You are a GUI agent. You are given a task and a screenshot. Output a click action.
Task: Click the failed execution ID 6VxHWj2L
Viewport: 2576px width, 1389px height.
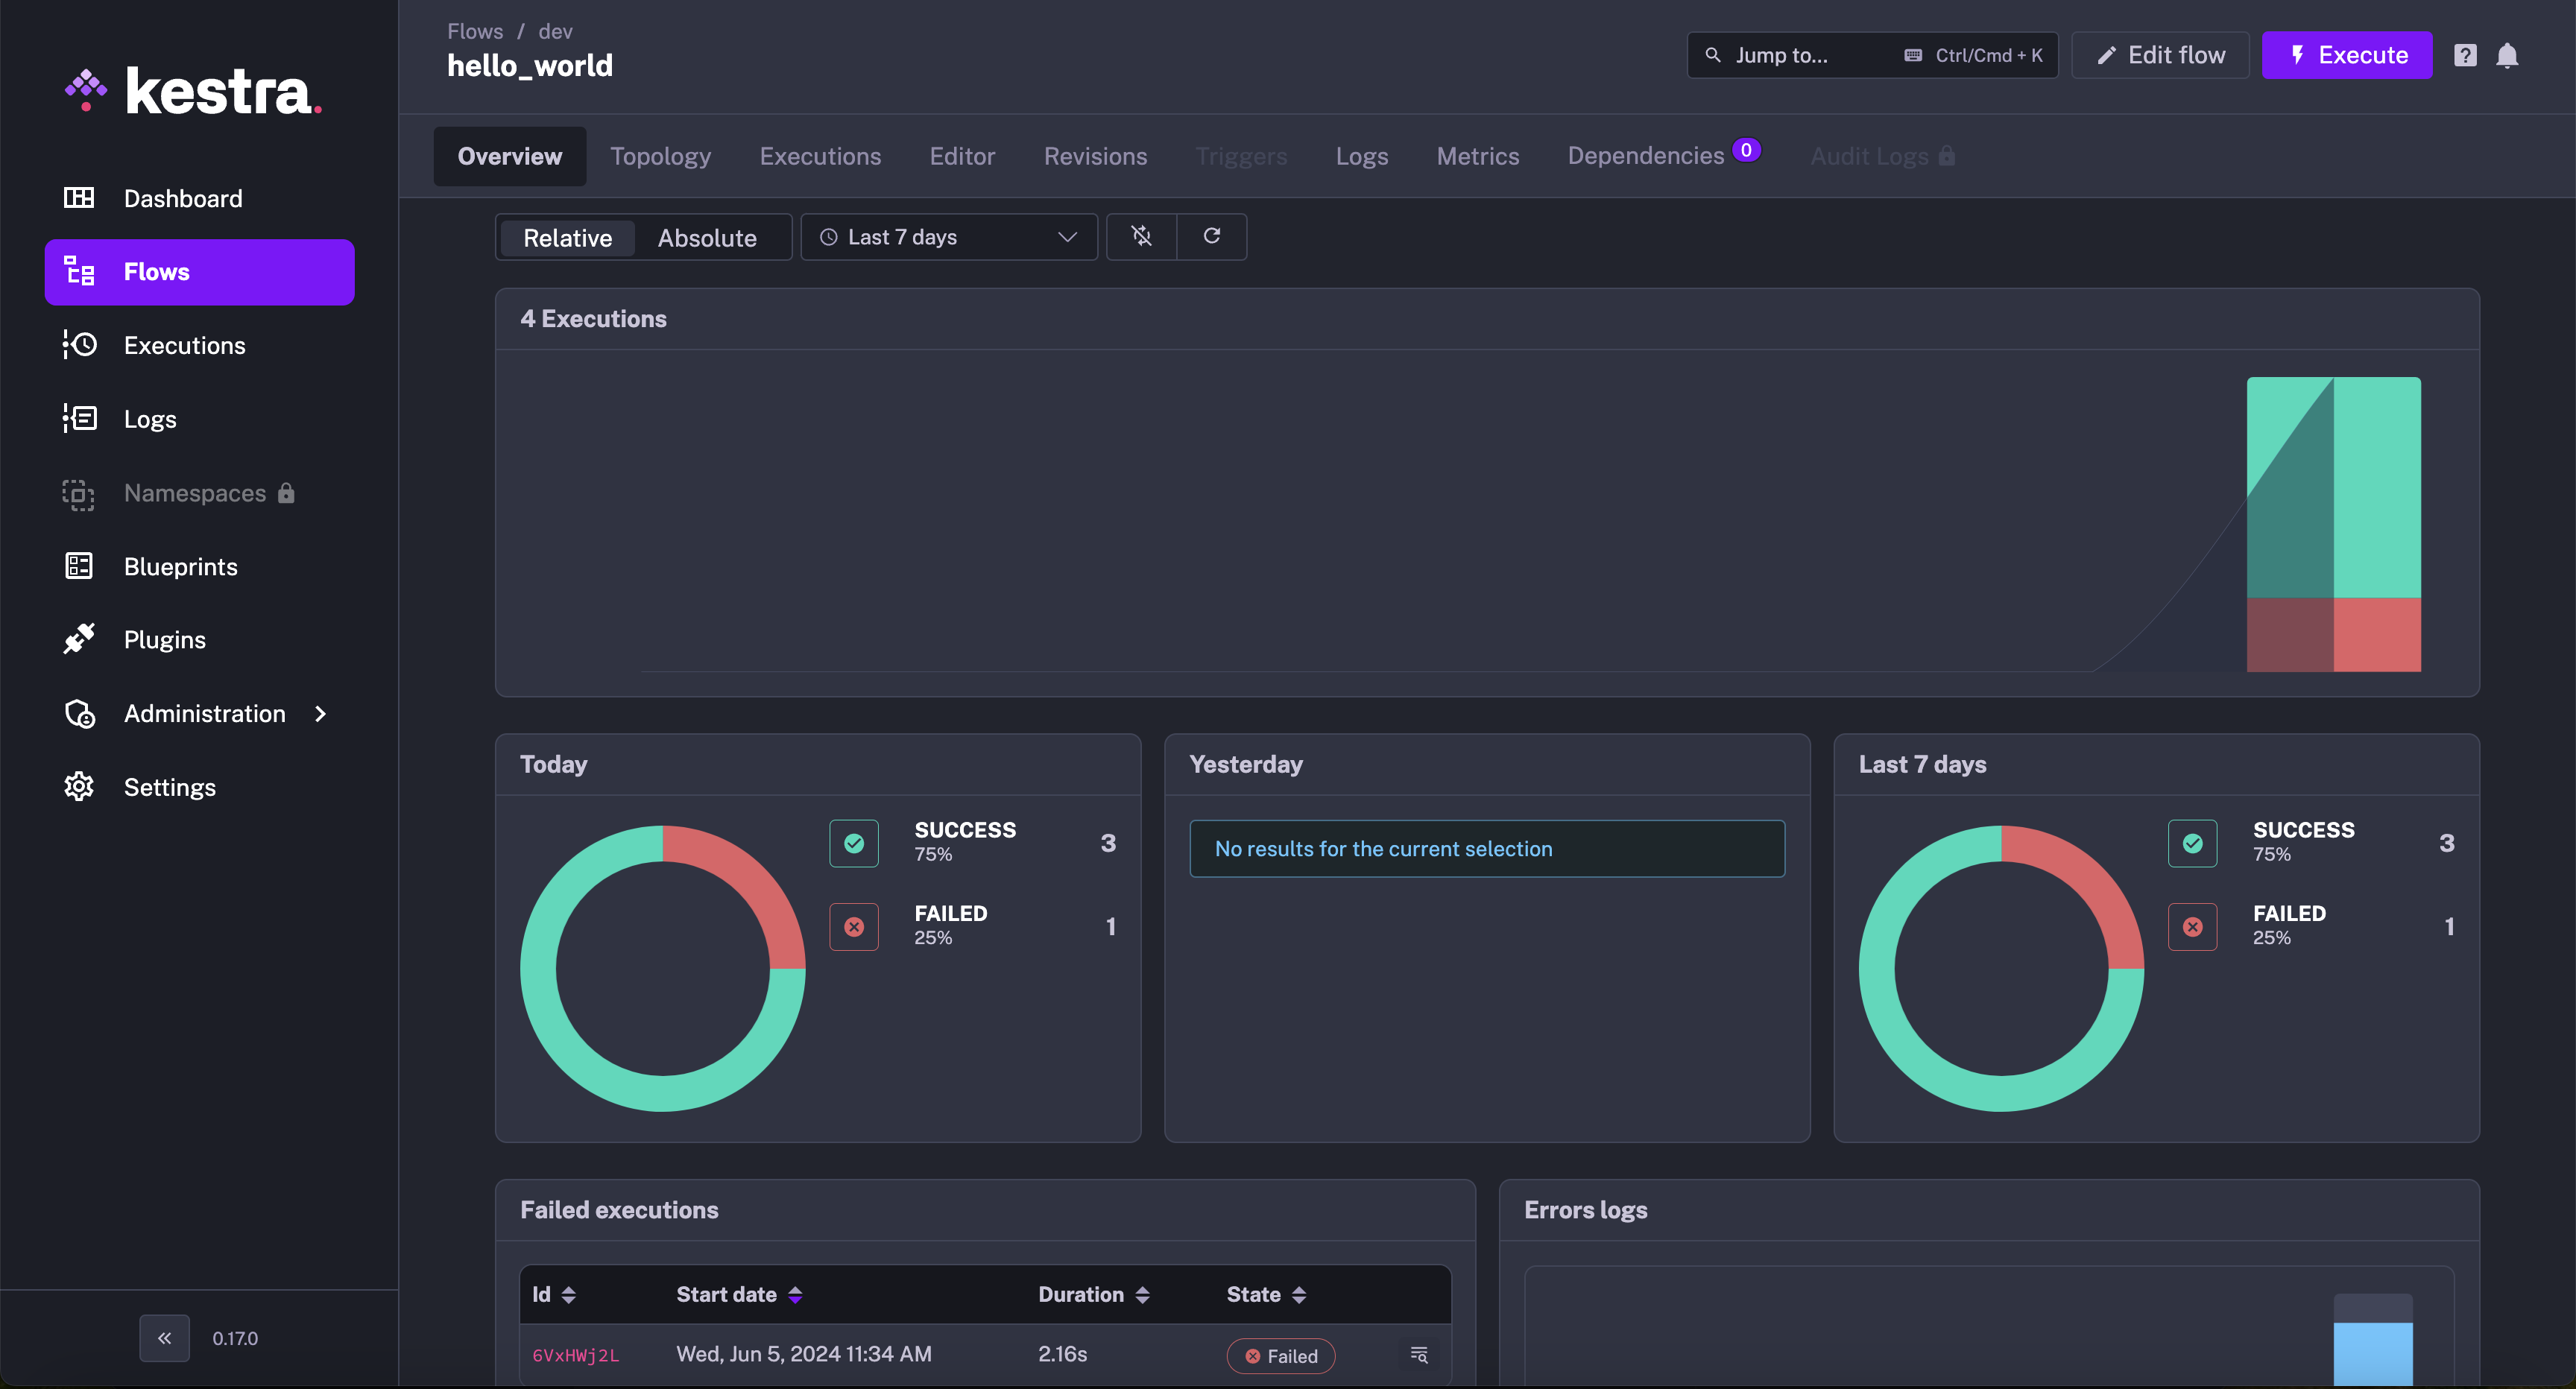coord(575,1355)
